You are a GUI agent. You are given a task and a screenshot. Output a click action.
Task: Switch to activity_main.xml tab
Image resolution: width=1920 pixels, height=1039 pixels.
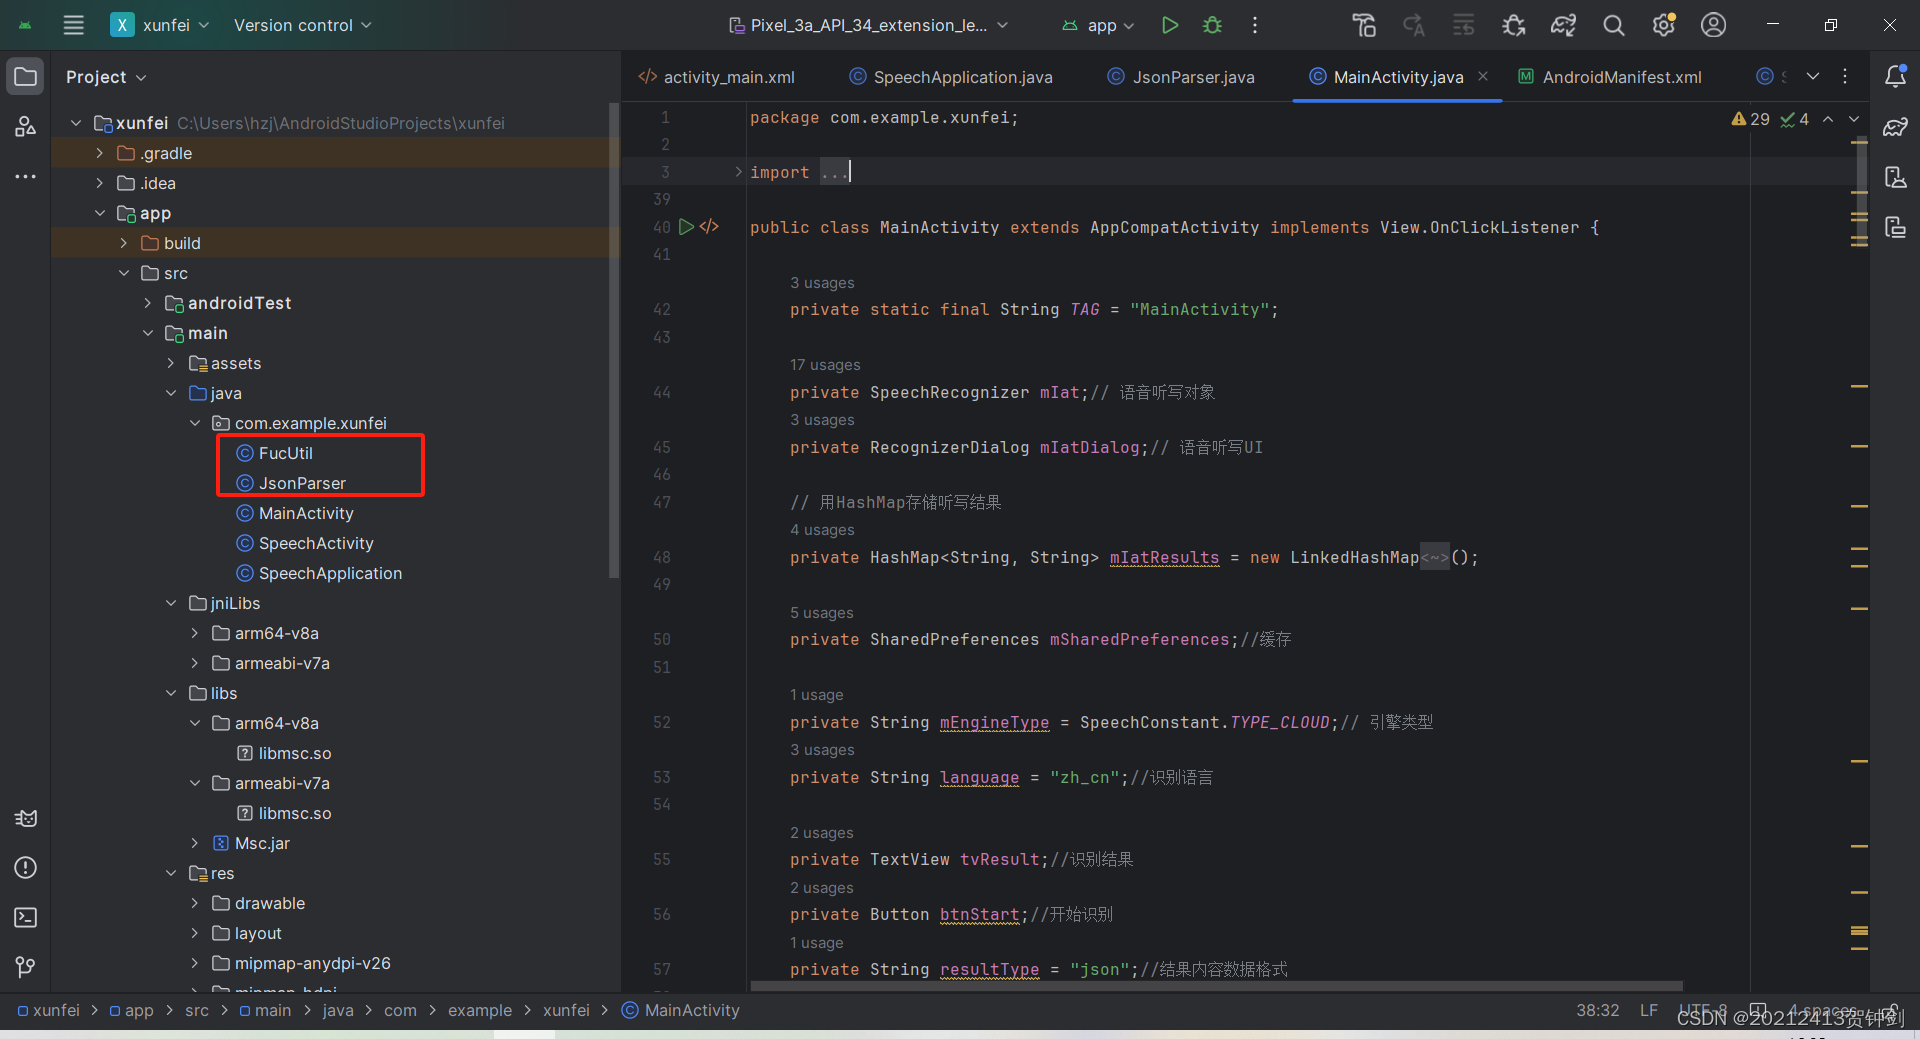pos(717,77)
